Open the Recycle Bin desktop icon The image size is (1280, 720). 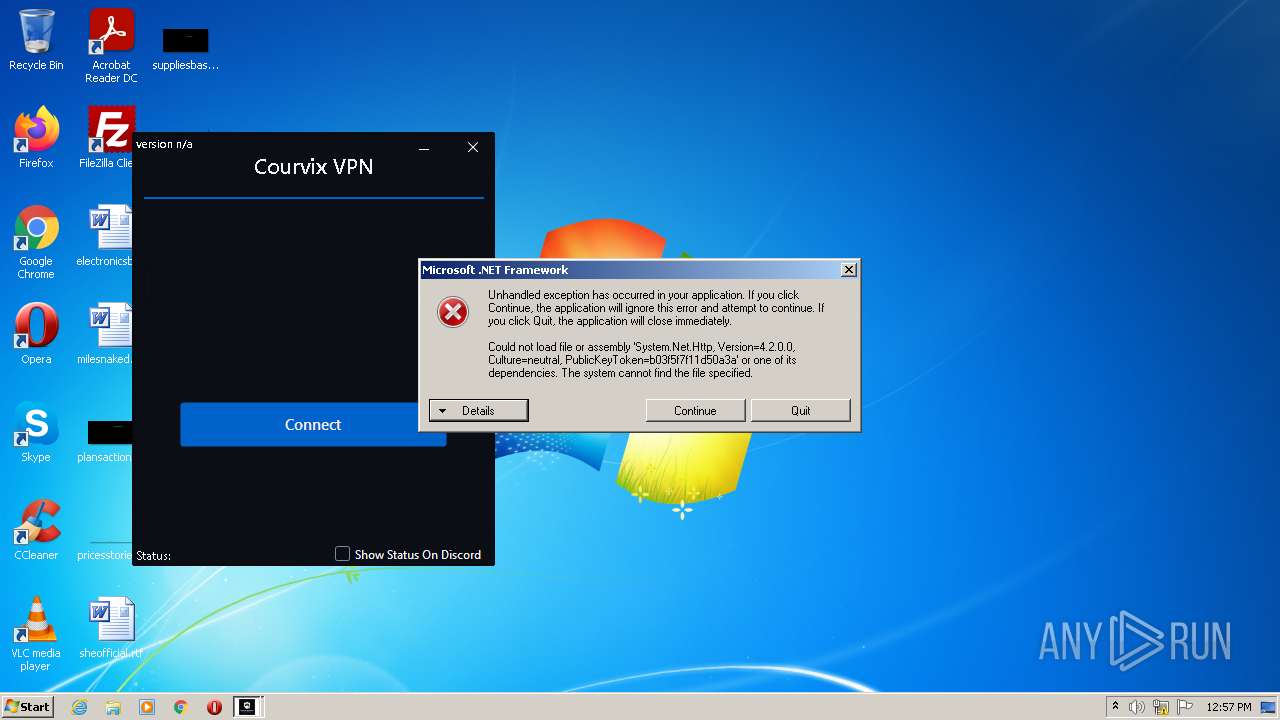(x=36, y=41)
